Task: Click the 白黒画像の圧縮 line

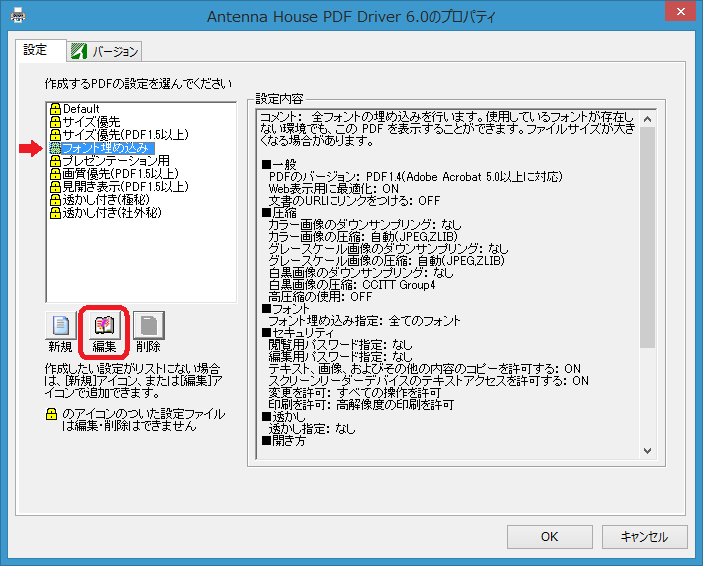Action: (x=352, y=285)
